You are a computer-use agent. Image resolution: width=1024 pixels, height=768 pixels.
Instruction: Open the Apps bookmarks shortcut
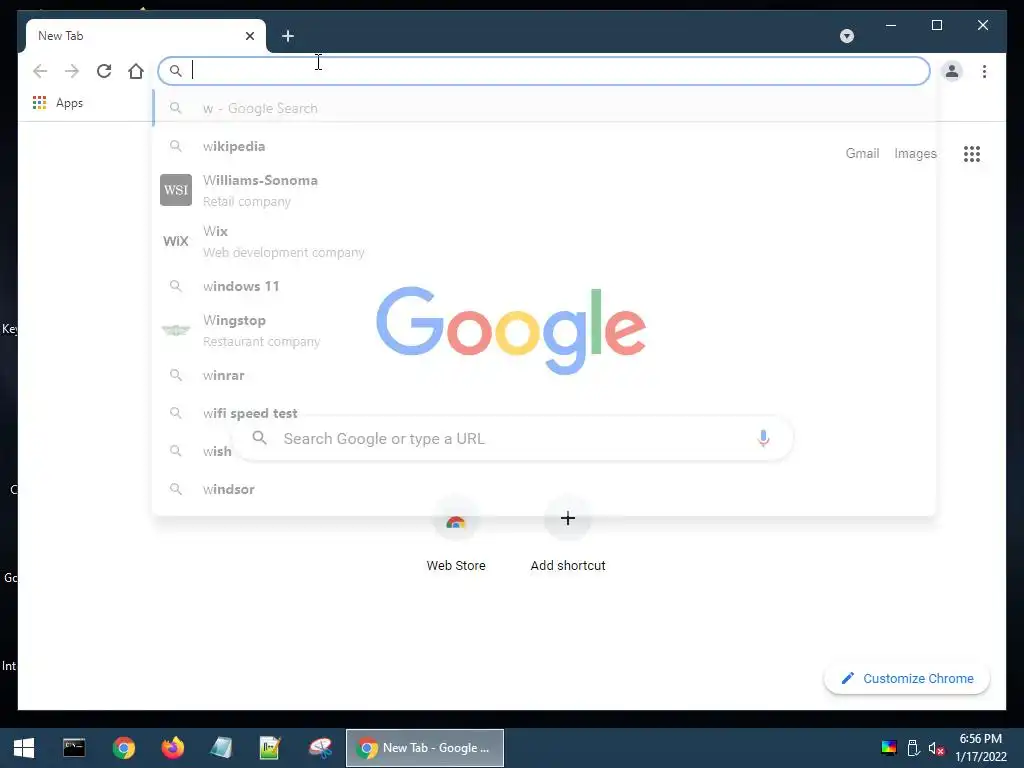(x=57, y=103)
